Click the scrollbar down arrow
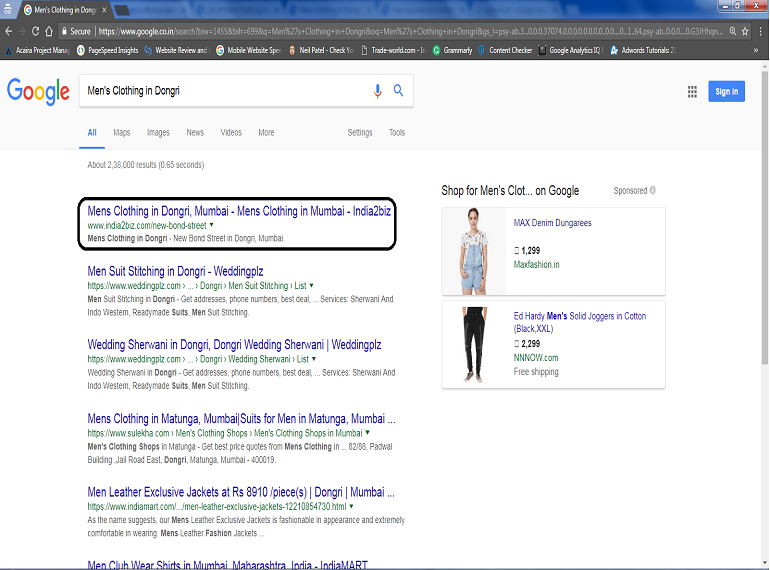This screenshot has width=770, height=570. 765,563
